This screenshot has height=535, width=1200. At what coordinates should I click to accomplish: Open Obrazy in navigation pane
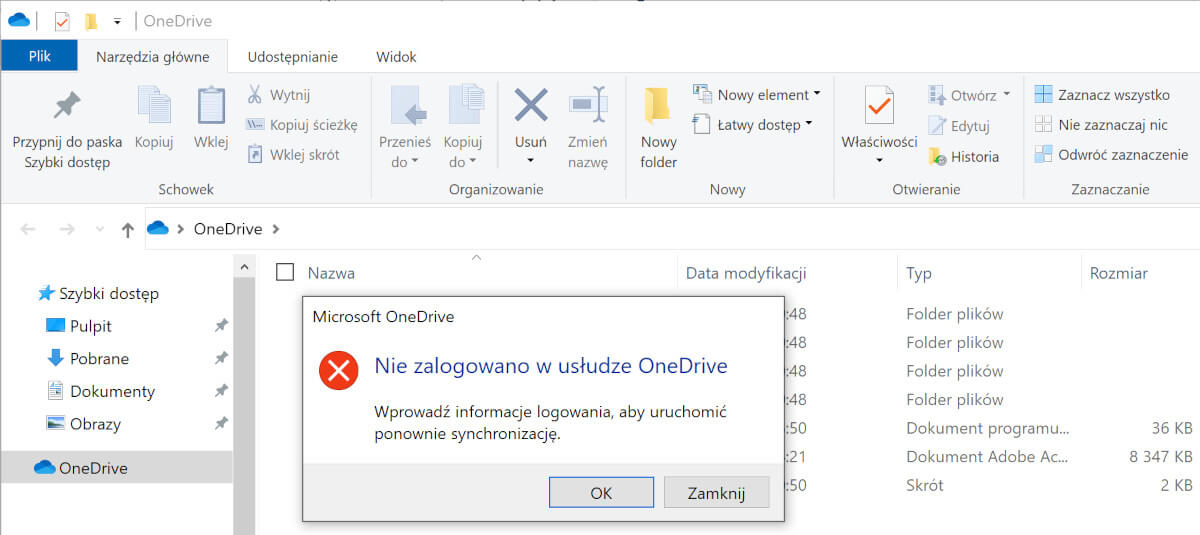[x=83, y=424]
